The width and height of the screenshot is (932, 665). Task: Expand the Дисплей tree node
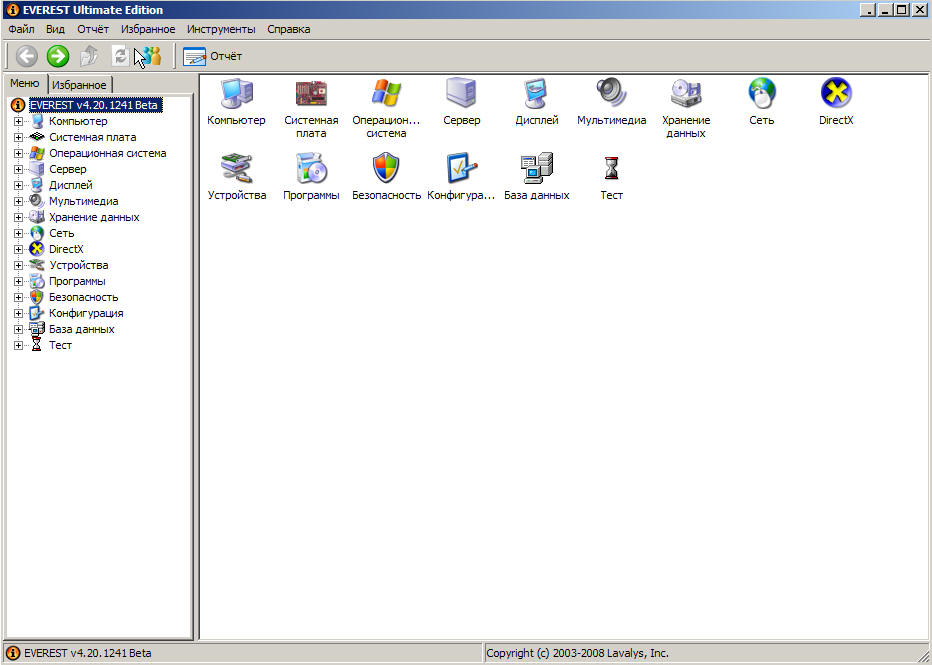click(18, 185)
